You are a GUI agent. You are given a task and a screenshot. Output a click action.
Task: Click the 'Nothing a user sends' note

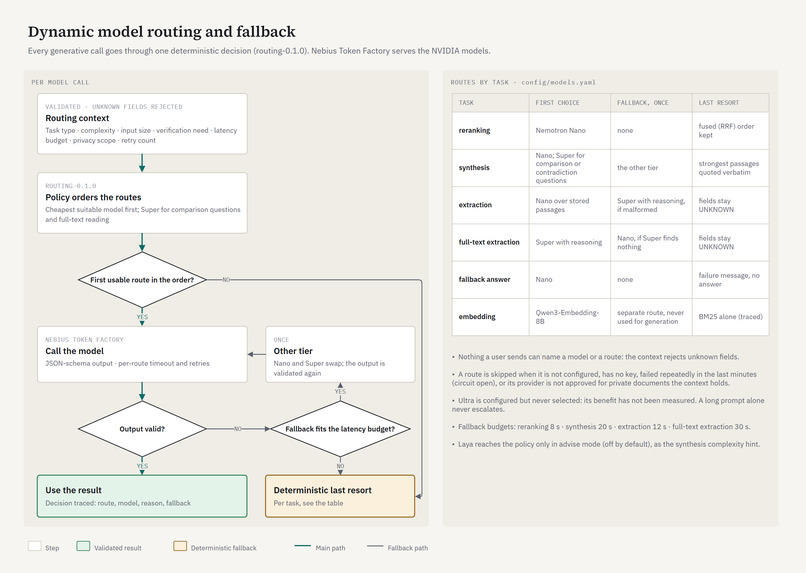[x=596, y=357]
